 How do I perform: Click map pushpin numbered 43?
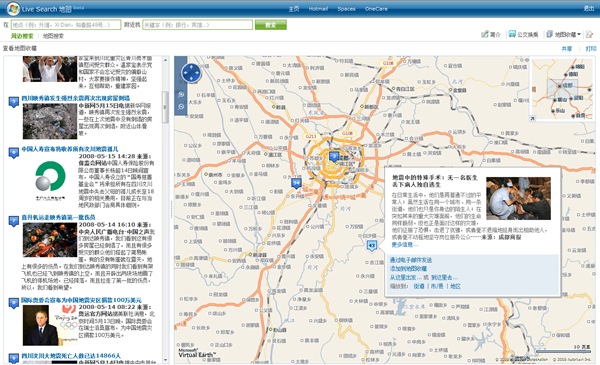click(371, 246)
